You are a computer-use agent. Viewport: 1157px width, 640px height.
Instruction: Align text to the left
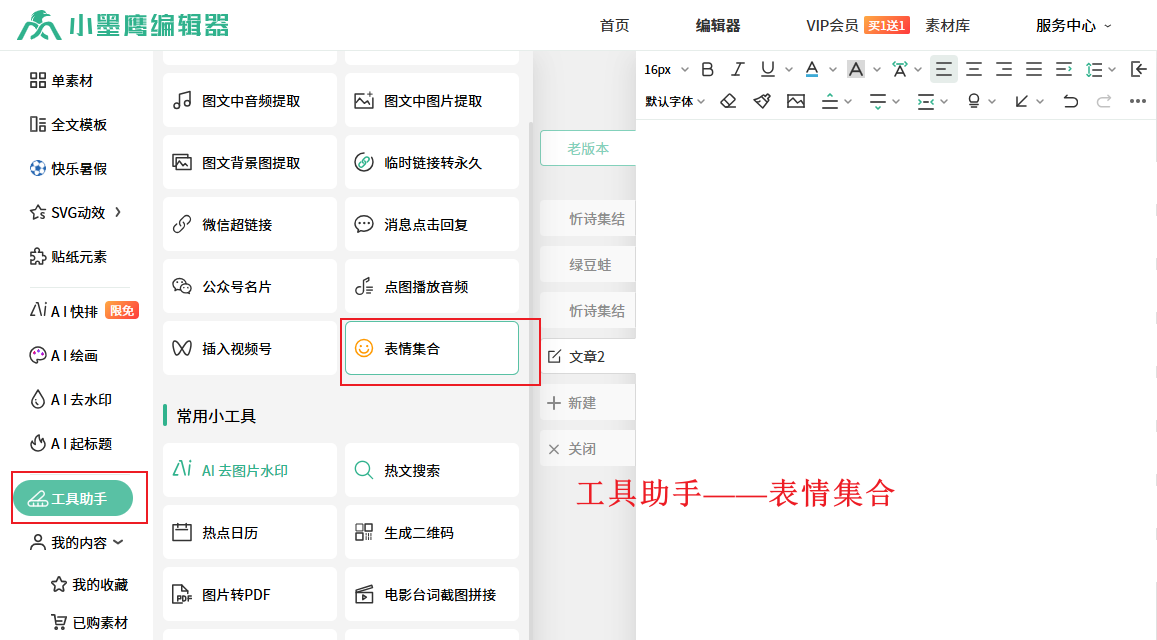(944, 69)
